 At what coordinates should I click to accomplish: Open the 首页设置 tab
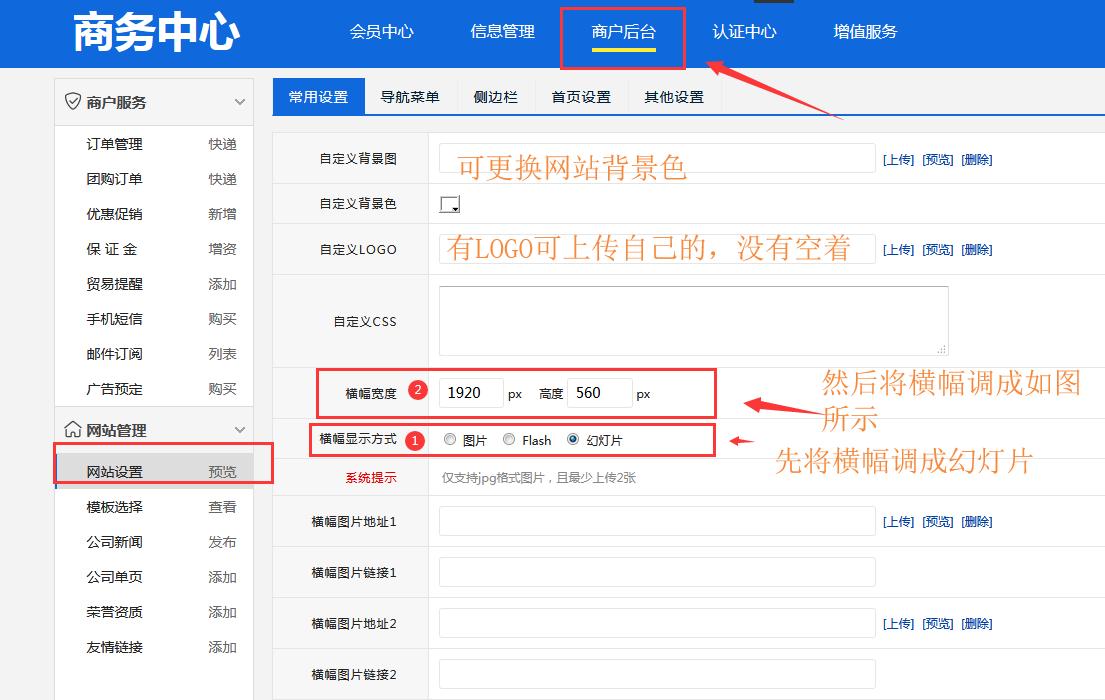[580, 96]
